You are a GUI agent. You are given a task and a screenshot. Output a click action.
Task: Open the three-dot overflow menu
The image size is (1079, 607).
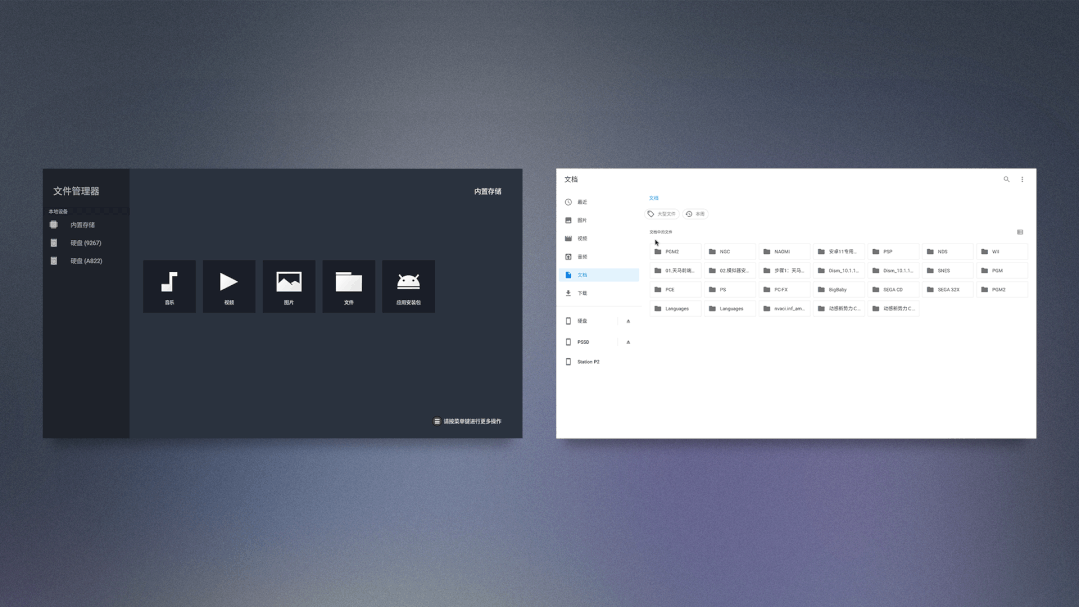click(x=1022, y=179)
